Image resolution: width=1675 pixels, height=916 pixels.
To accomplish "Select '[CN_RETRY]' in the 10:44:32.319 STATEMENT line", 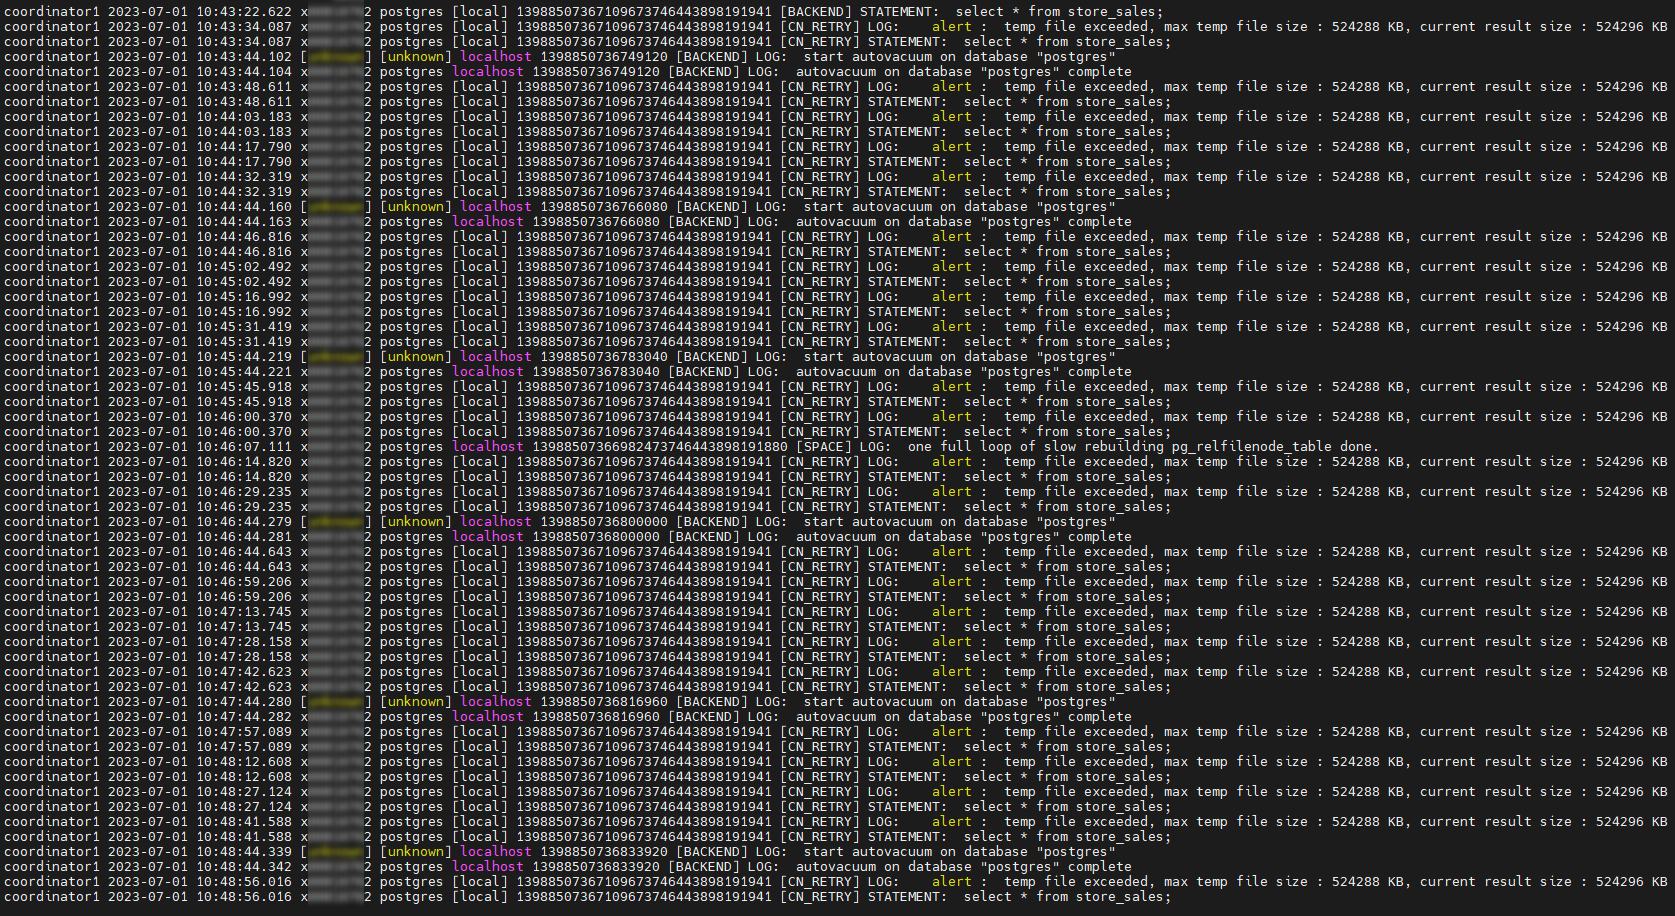I will pos(820,192).
